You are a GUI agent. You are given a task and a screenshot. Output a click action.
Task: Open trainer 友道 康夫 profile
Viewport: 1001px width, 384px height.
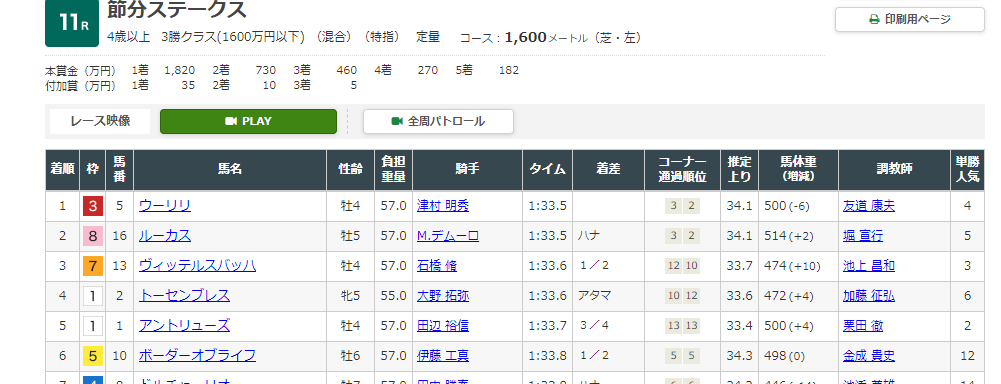coord(869,205)
